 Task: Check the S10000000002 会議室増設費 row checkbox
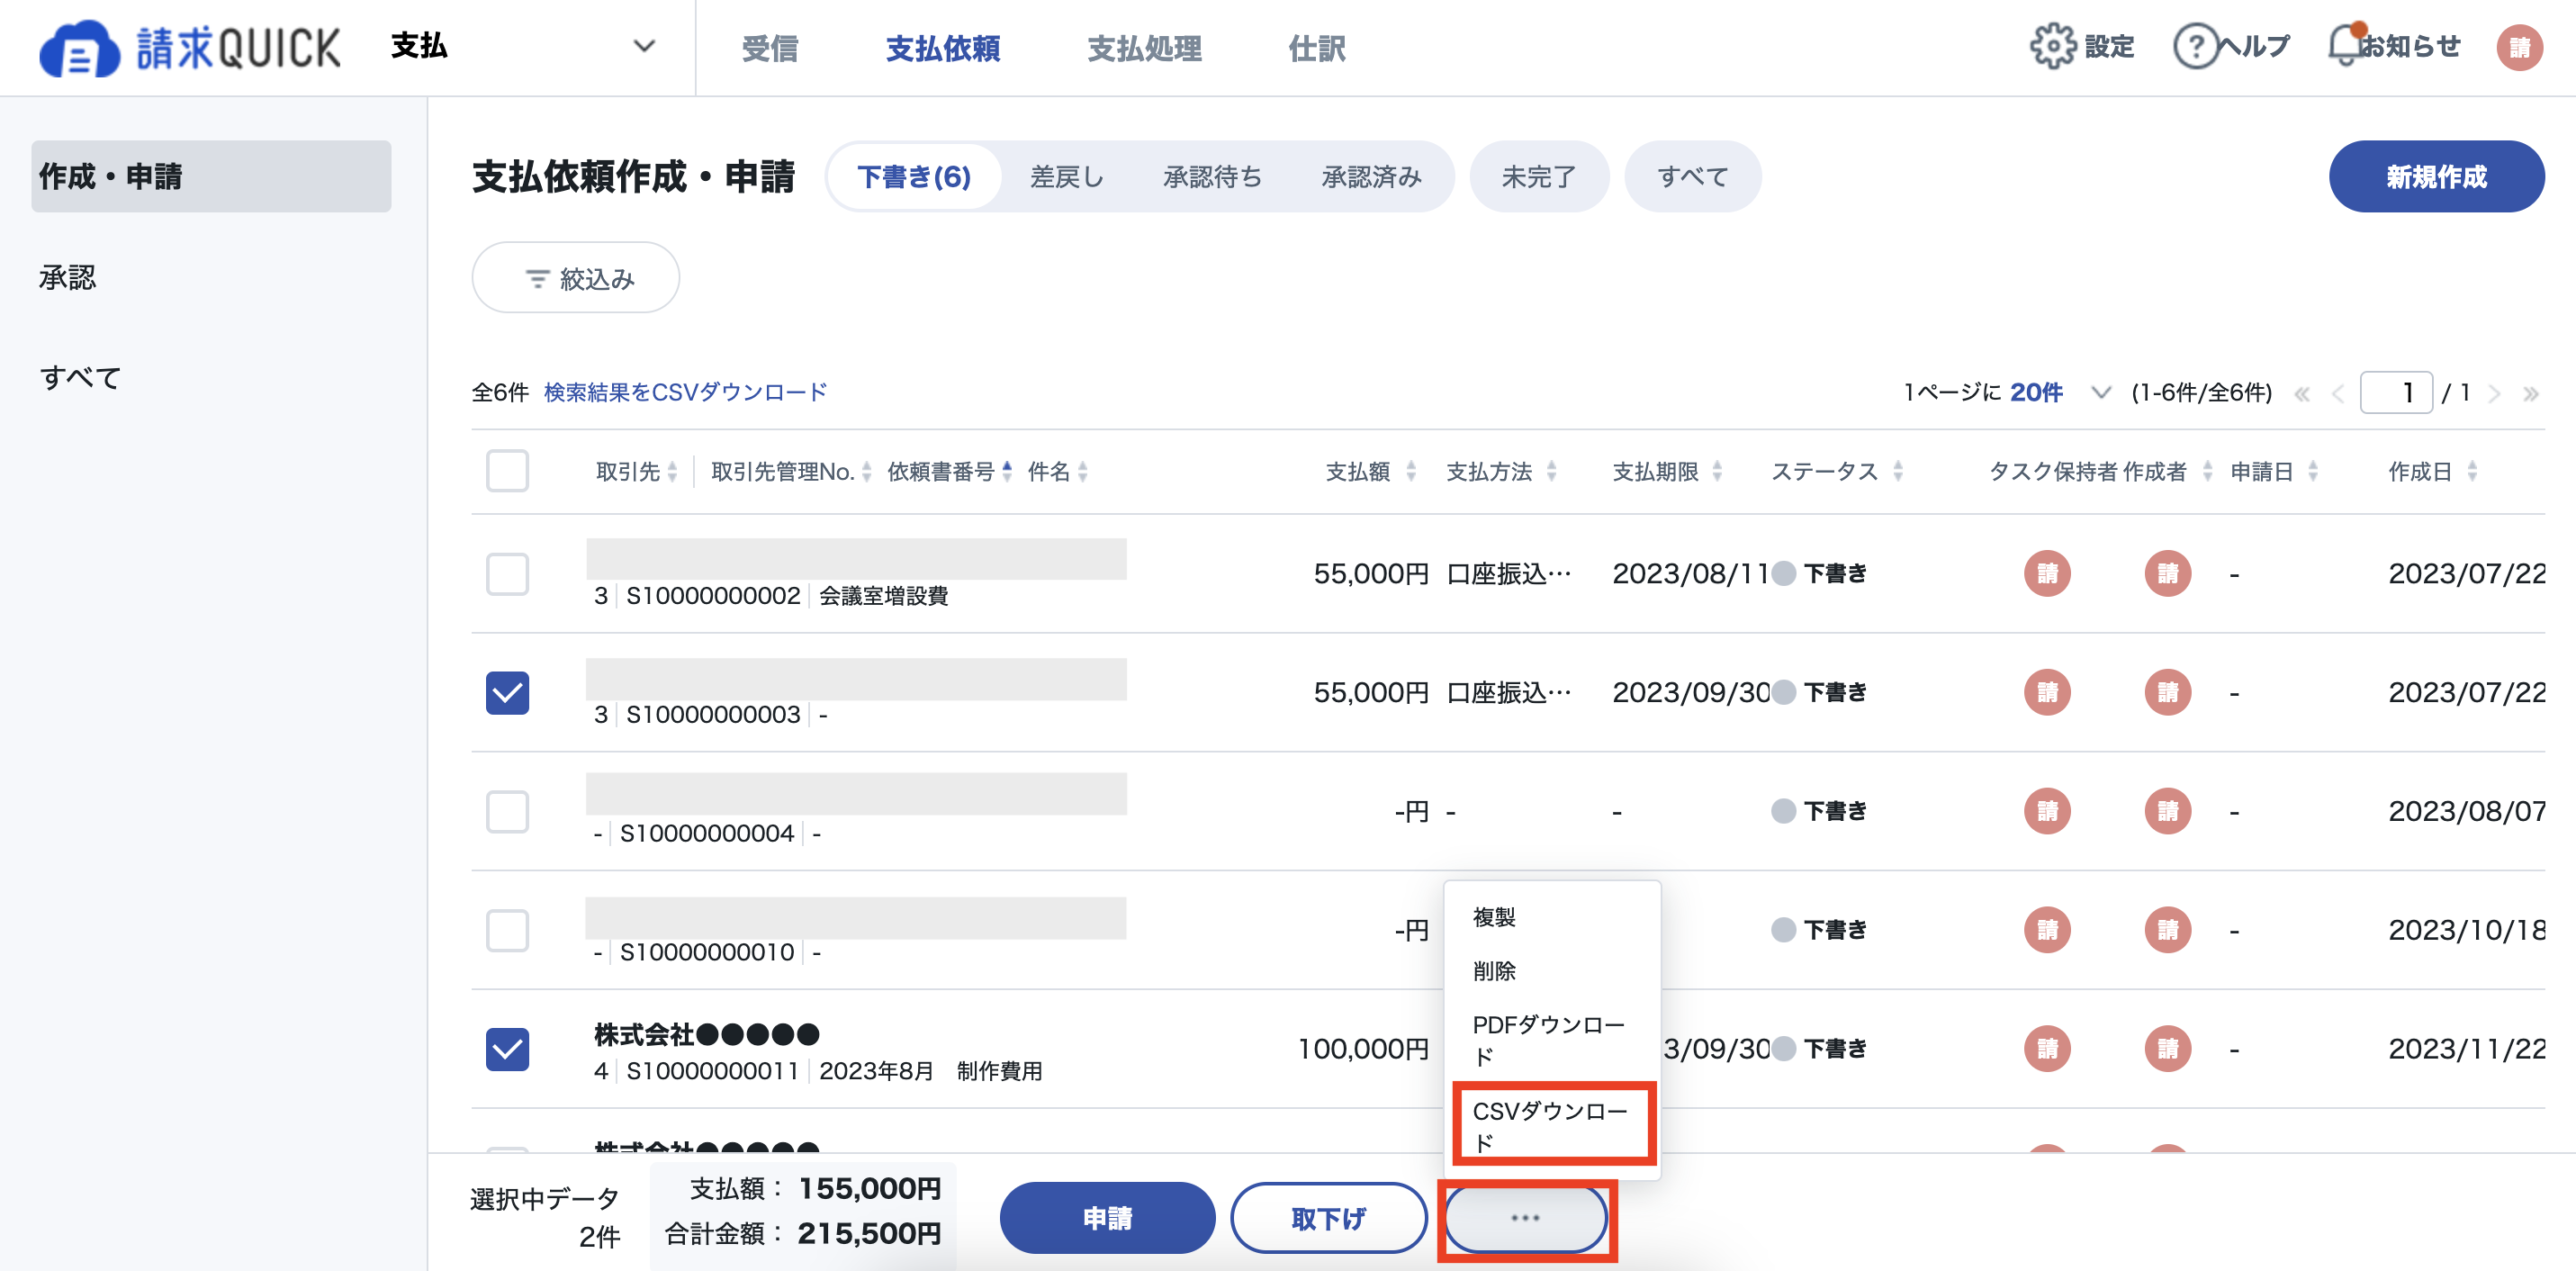click(x=507, y=574)
